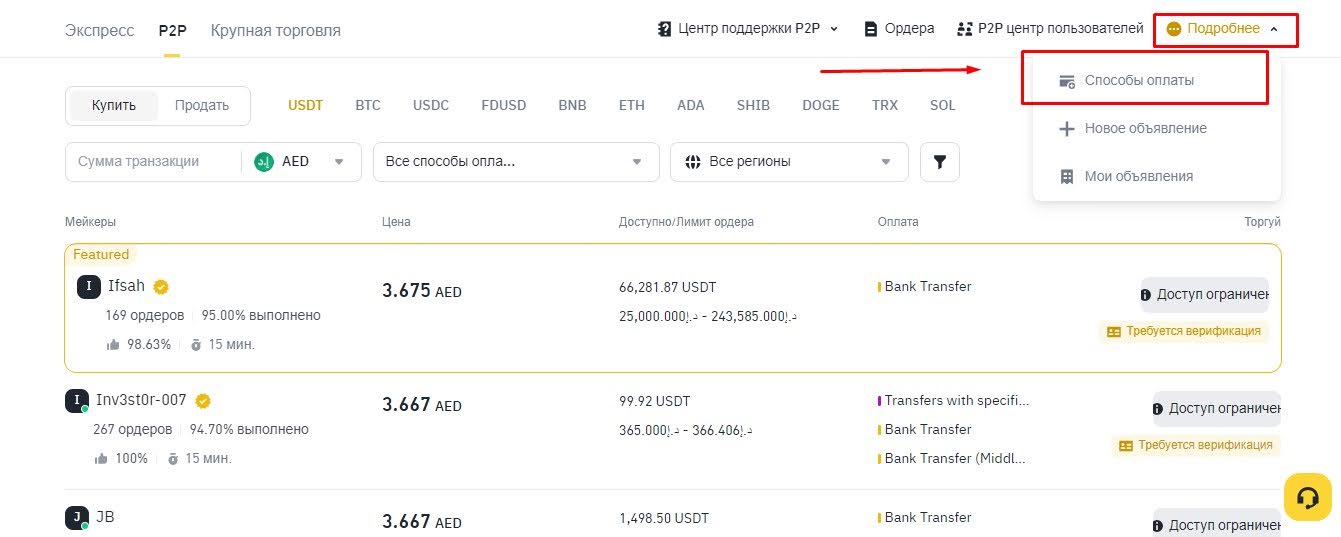The height and width of the screenshot is (537, 1341).
Task: Click the payment methods card icon
Action: coord(1067,81)
